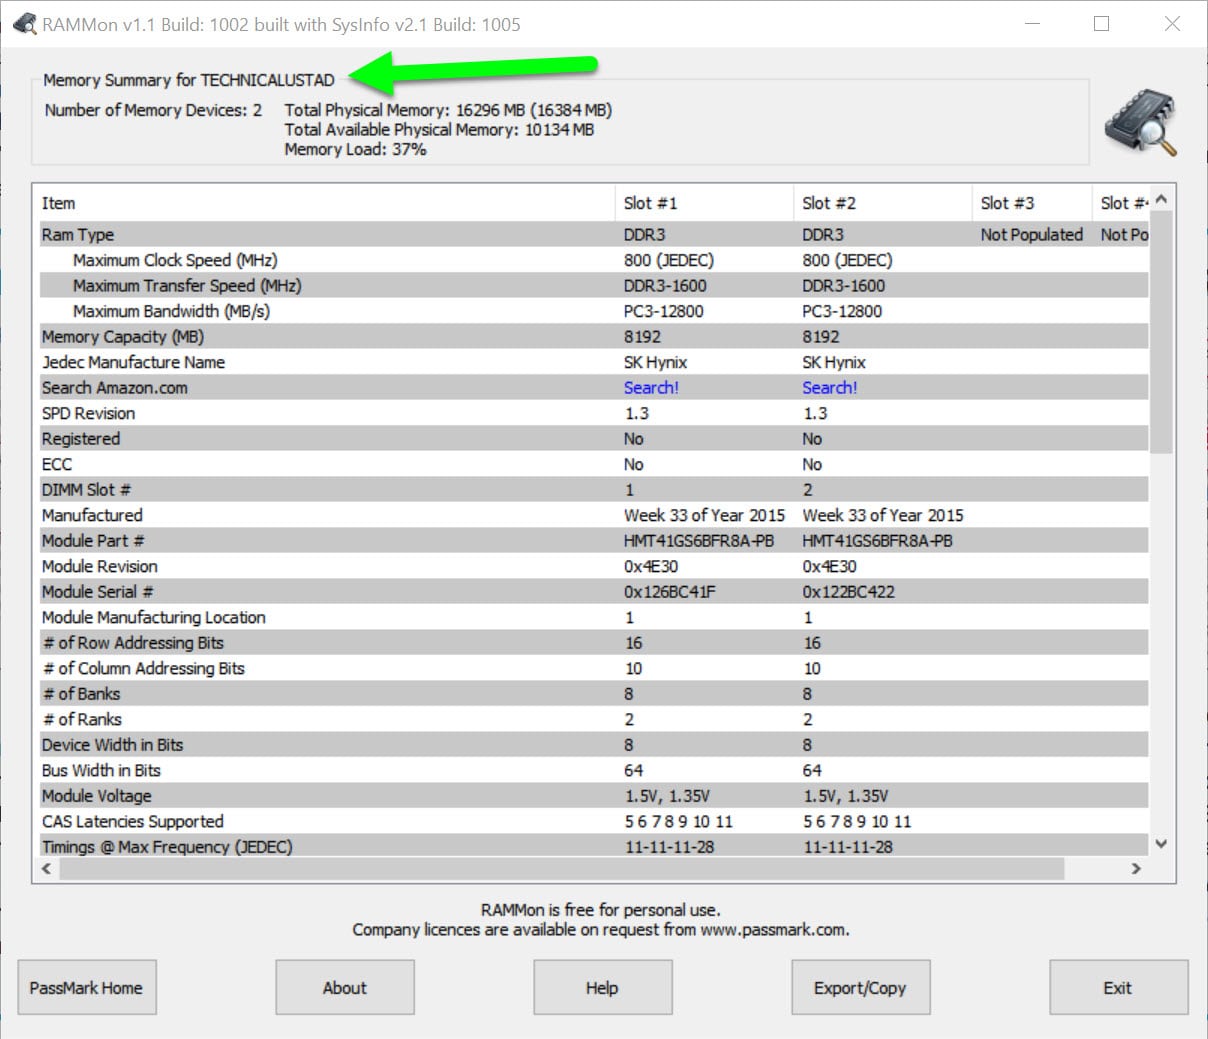Viewport: 1208px width, 1039px height.
Task: Minimize the RAMMon window
Action: click(x=1033, y=24)
